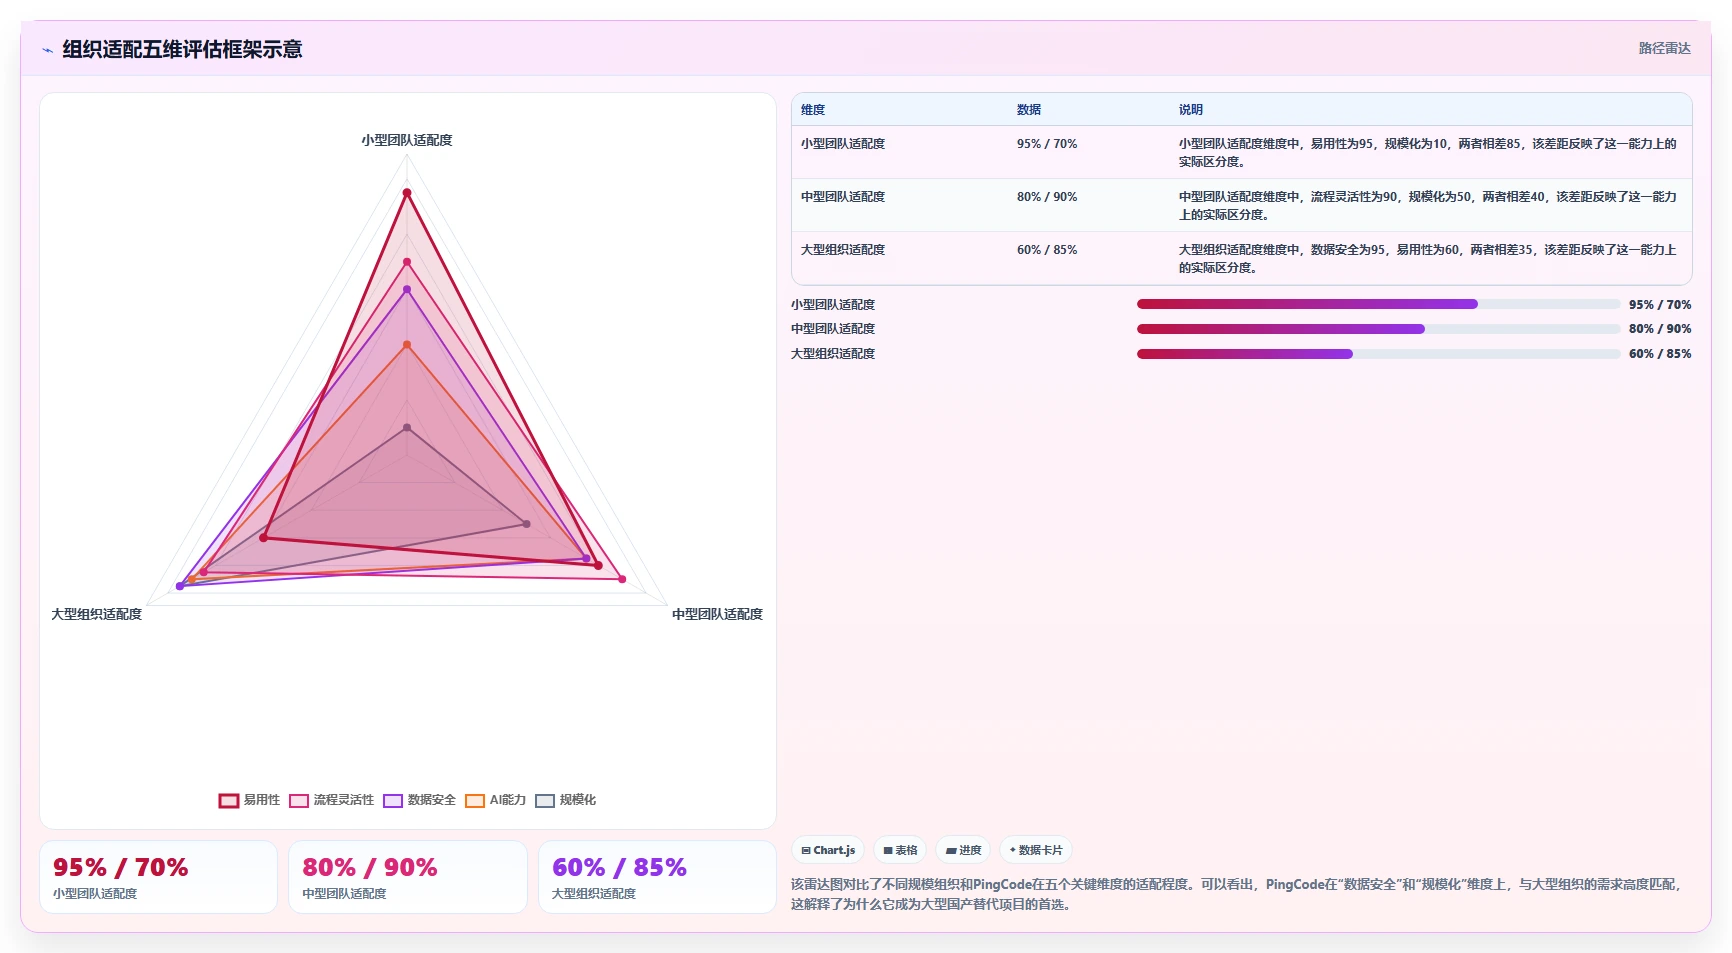1732x953 pixels.
Task: Click the 小型团队适配度 progress bar
Action: point(1378,304)
